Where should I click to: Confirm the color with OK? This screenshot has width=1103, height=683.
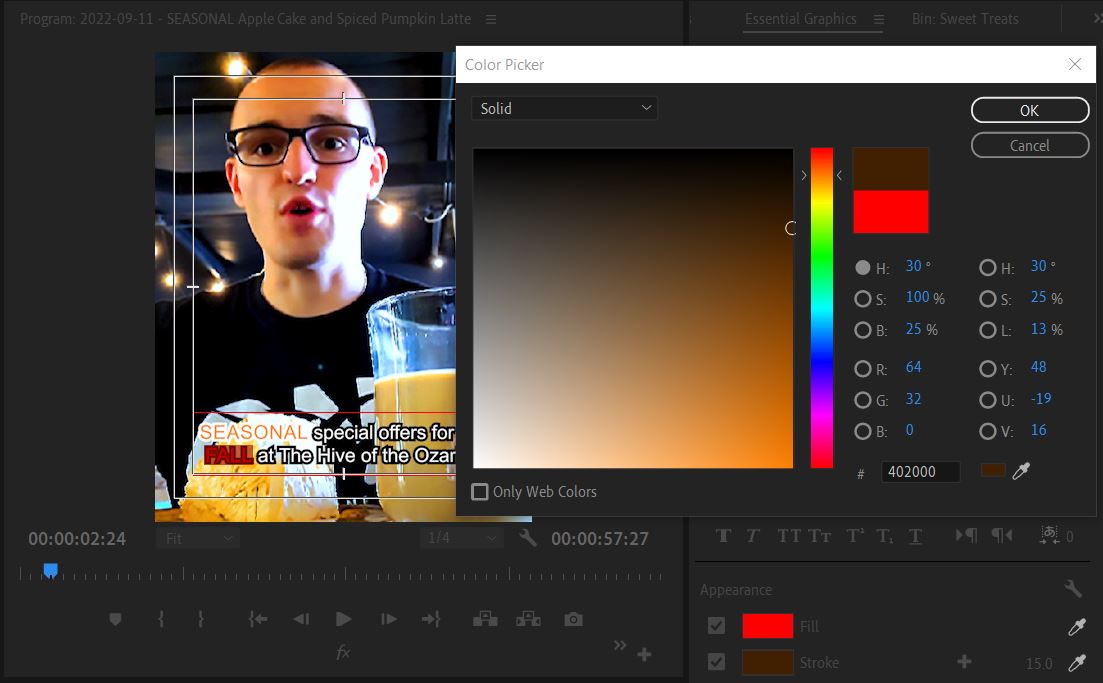[1030, 110]
